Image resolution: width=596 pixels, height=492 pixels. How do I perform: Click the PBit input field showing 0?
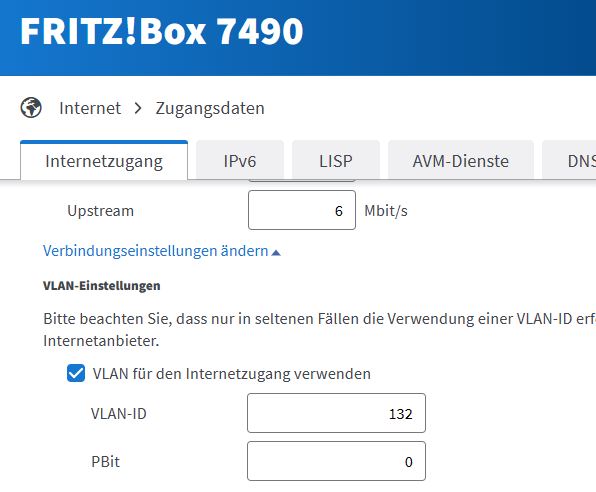(x=336, y=461)
